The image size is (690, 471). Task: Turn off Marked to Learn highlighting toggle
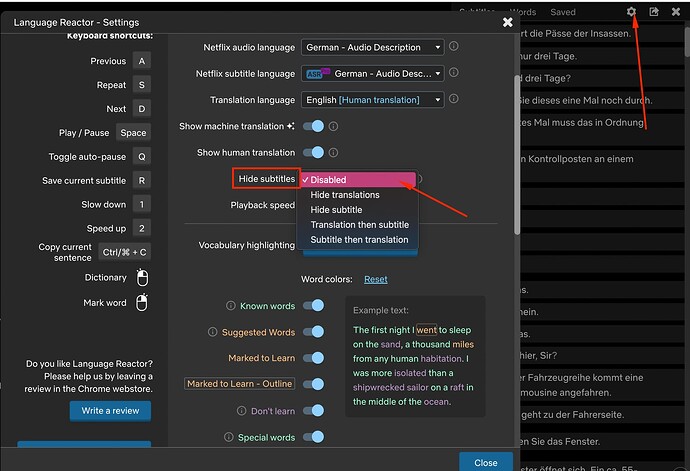click(313, 358)
